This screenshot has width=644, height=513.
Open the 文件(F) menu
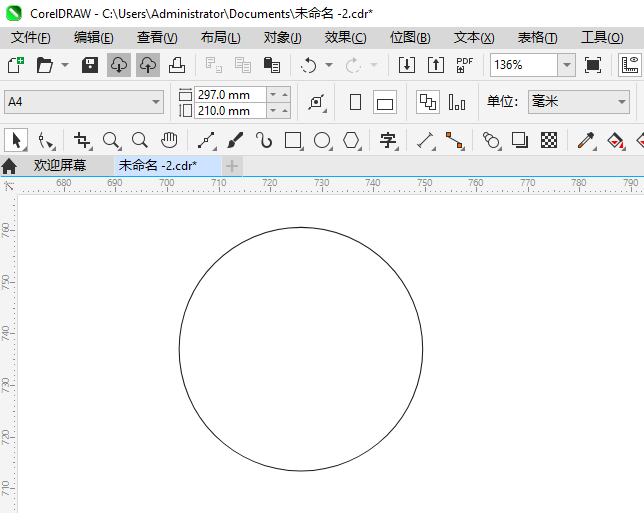[31, 38]
